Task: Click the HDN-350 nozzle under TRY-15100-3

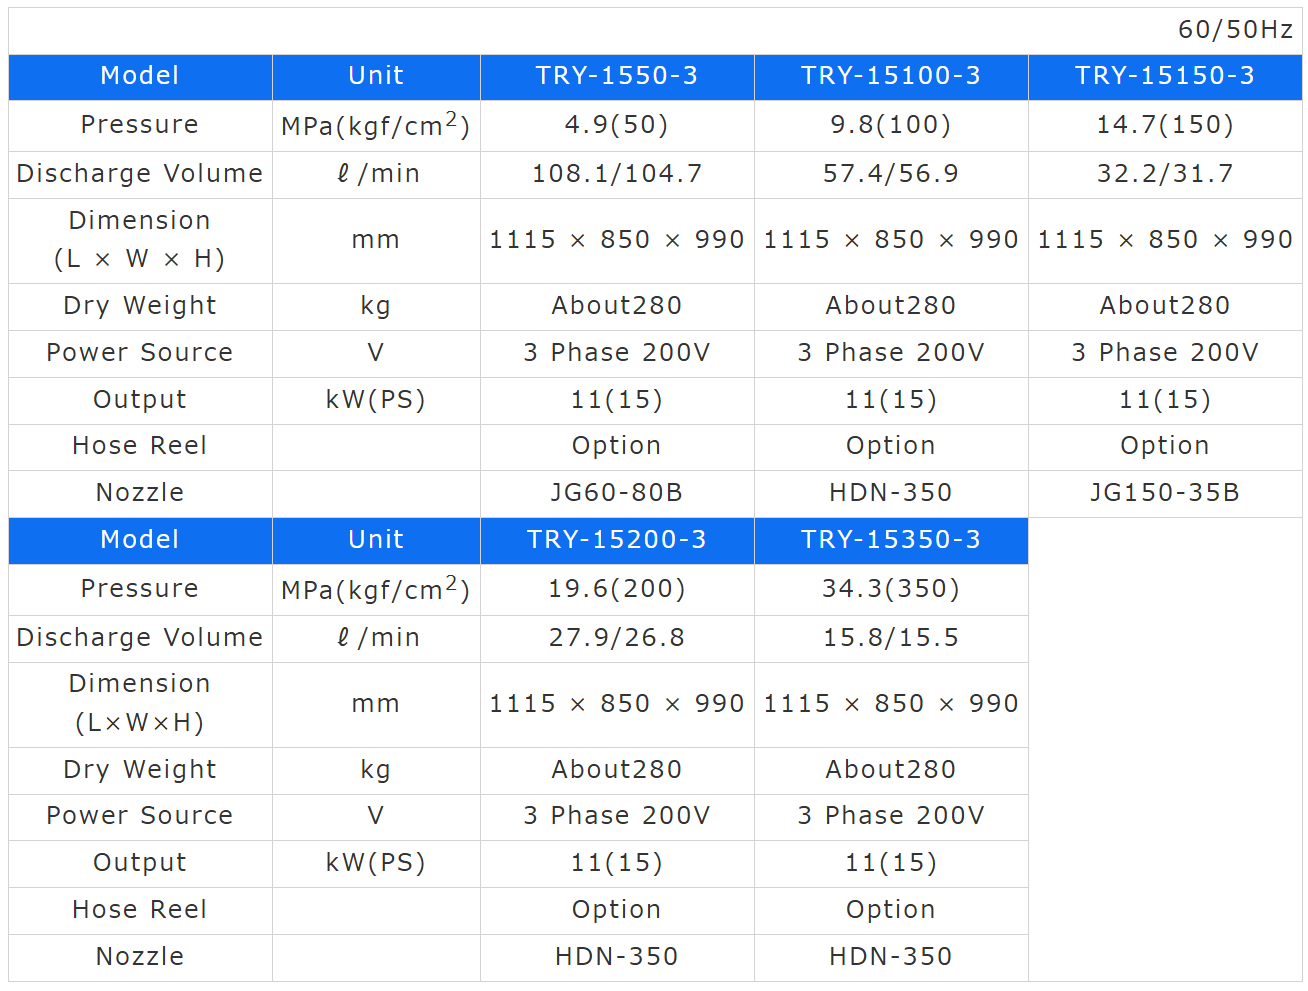Action: (x=890, y=493)
